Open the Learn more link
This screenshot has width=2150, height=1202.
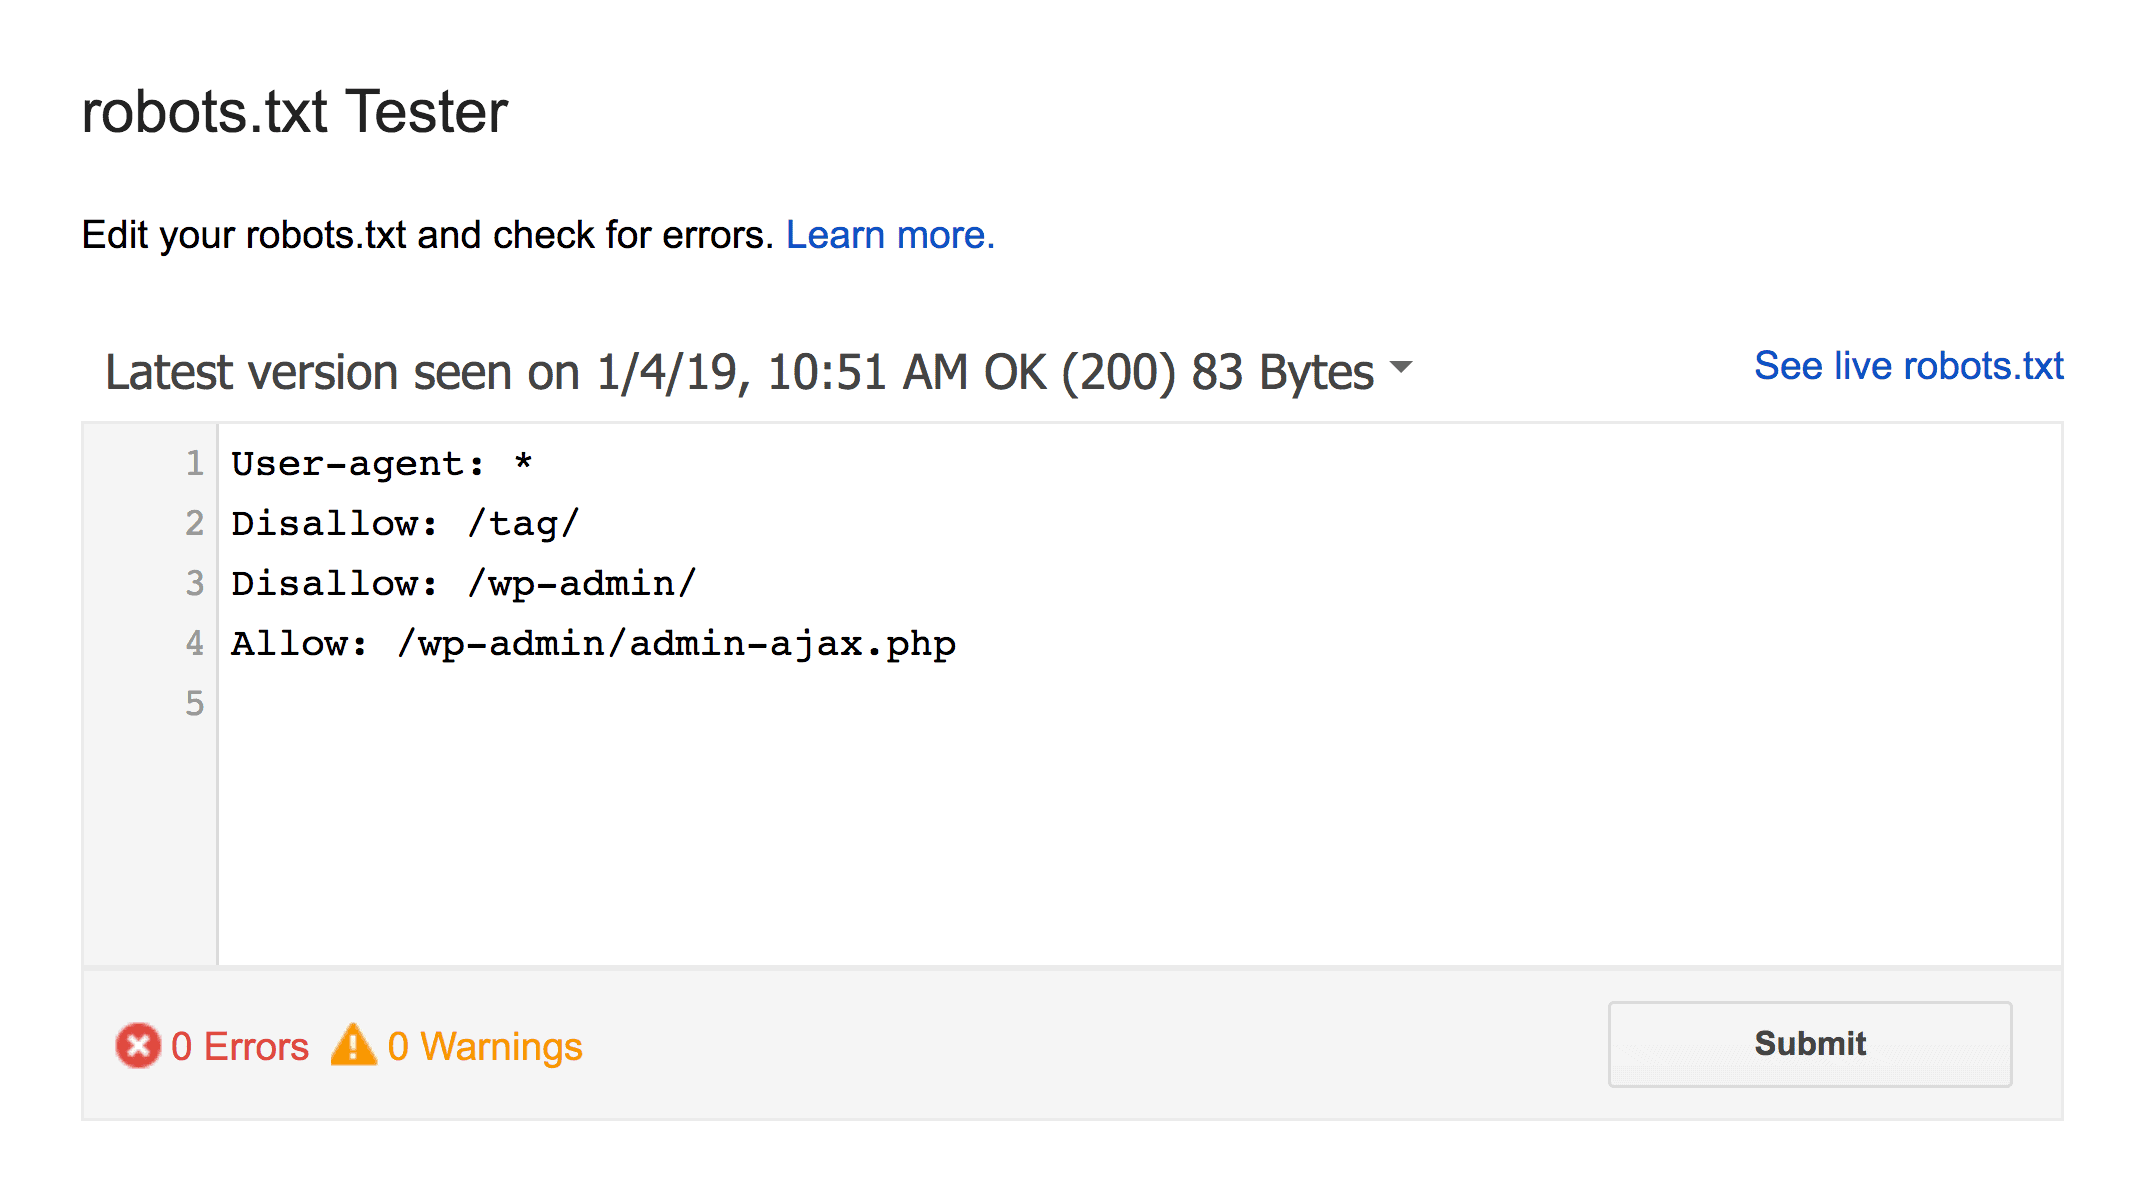pos(889,235)
